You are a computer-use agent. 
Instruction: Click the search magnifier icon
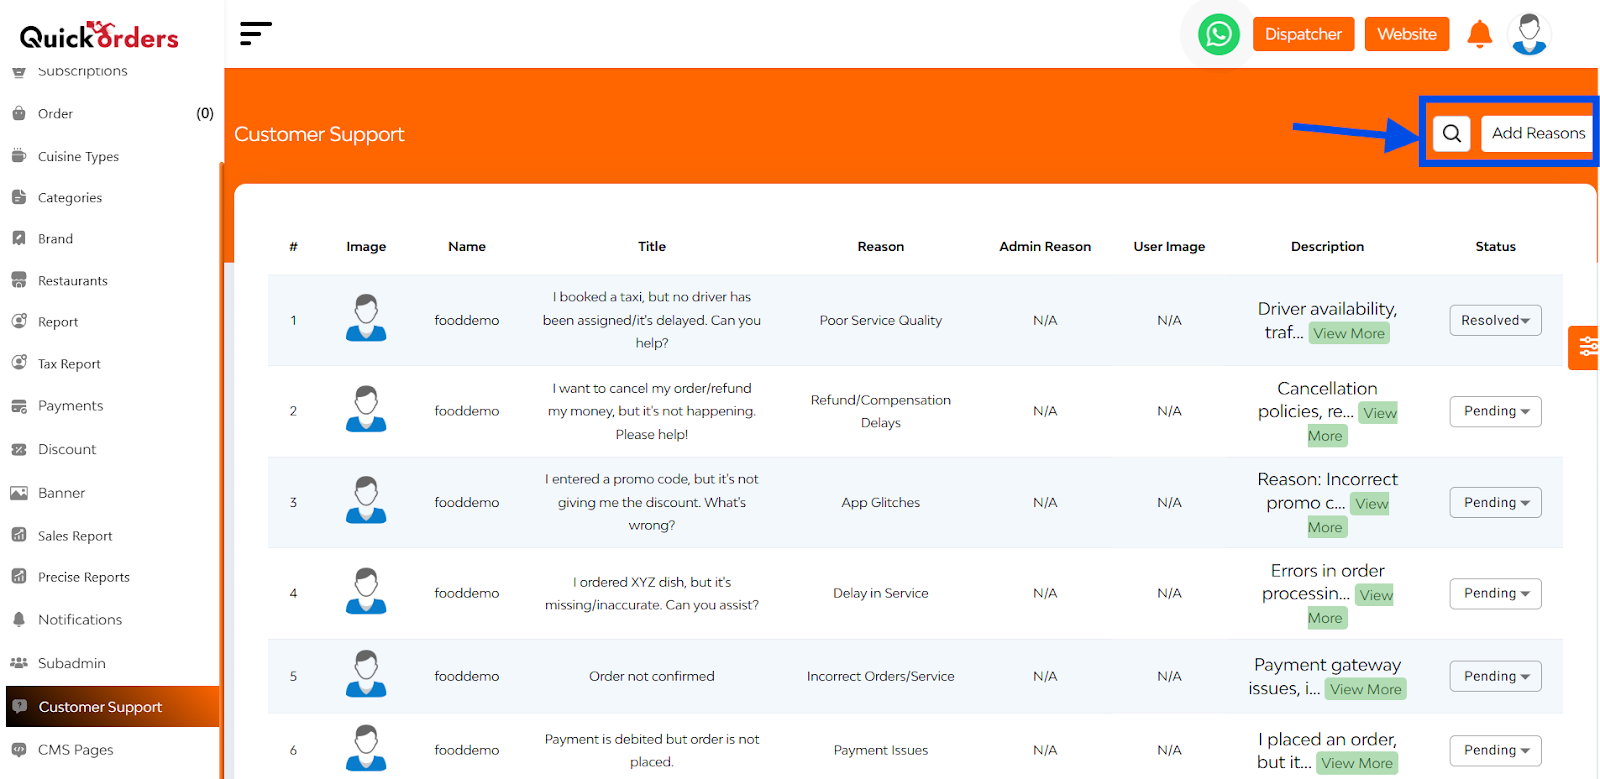point(1452,133)
